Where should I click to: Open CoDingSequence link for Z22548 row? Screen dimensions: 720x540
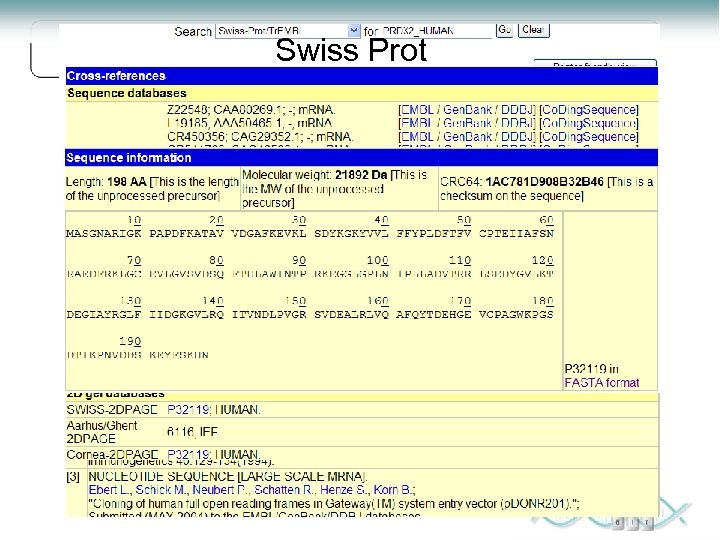tap(589, 110)
